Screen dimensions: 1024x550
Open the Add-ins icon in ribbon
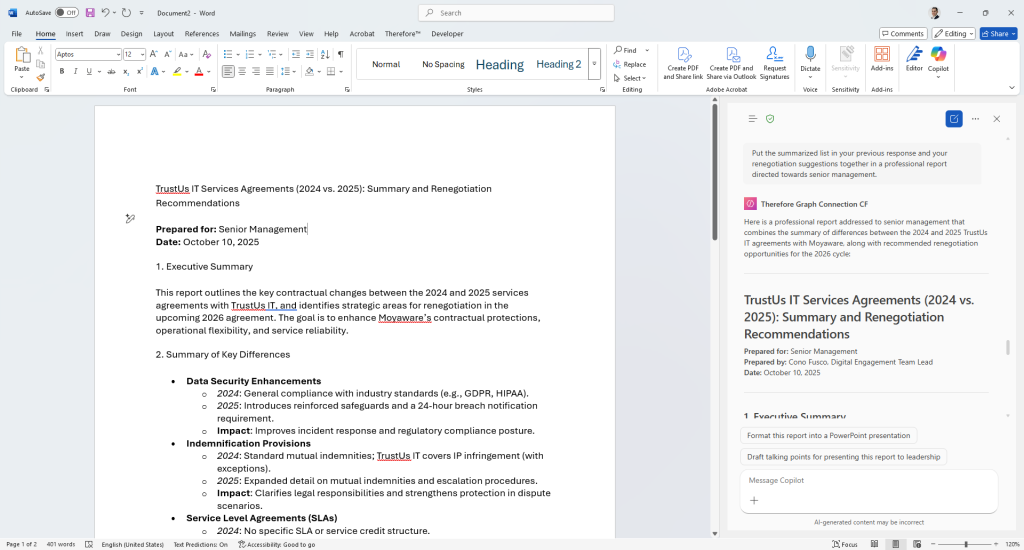[x=882, y=54]
